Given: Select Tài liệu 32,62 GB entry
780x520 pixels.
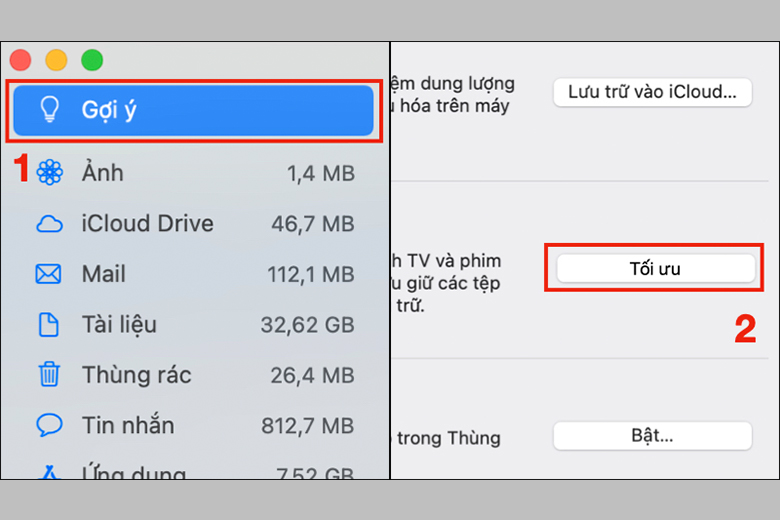Looking at the screenshot, I should pyautogui.click(x=195, y=324).
